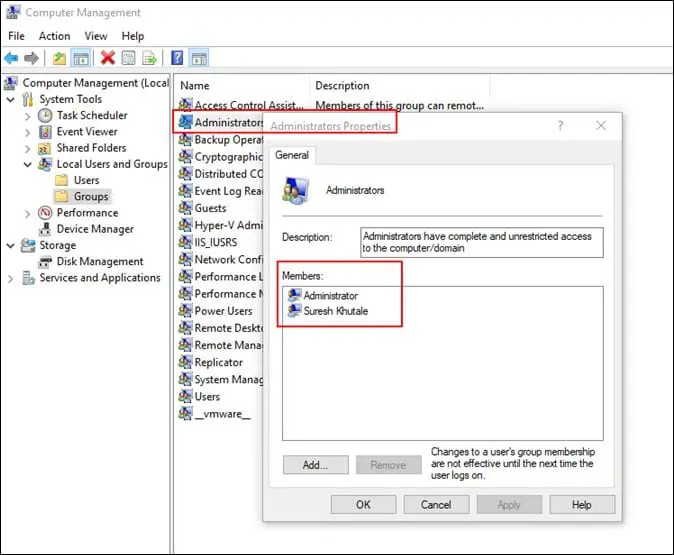Open Help via the blue question-mark icon
This screenshot has height=555, width=674.
point(177,59)
